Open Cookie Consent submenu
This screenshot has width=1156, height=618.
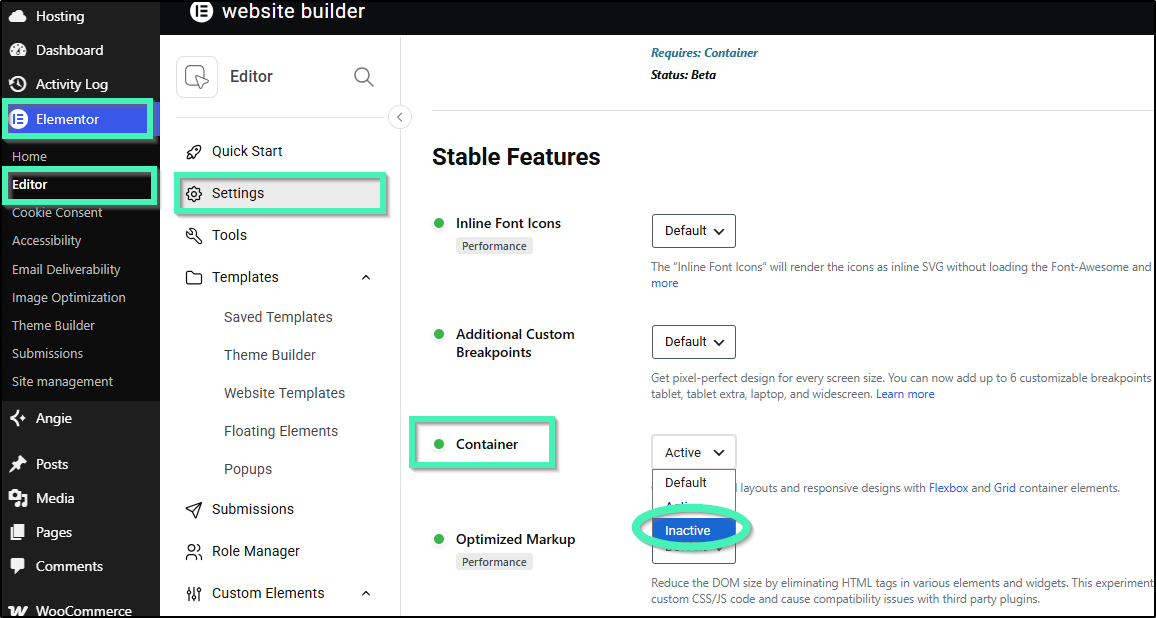57,212
